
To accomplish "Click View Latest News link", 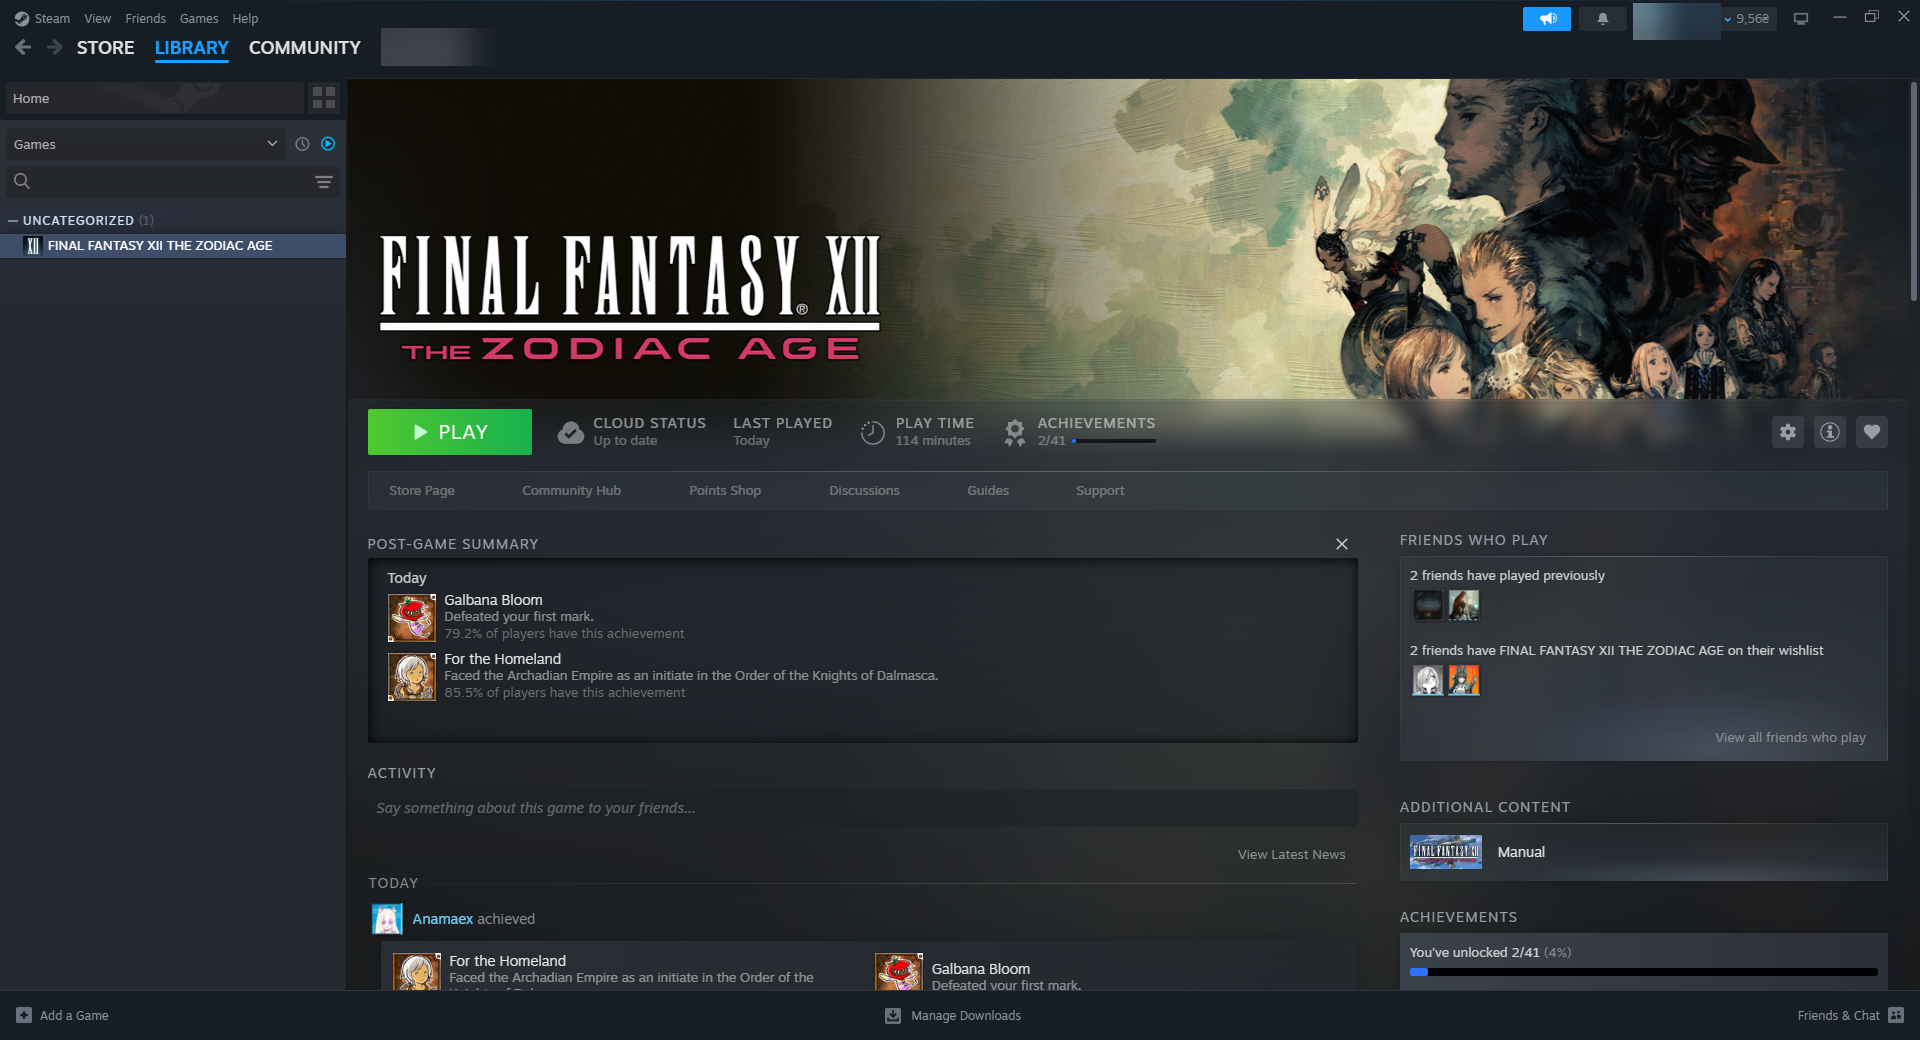I will pos(1292,855).
